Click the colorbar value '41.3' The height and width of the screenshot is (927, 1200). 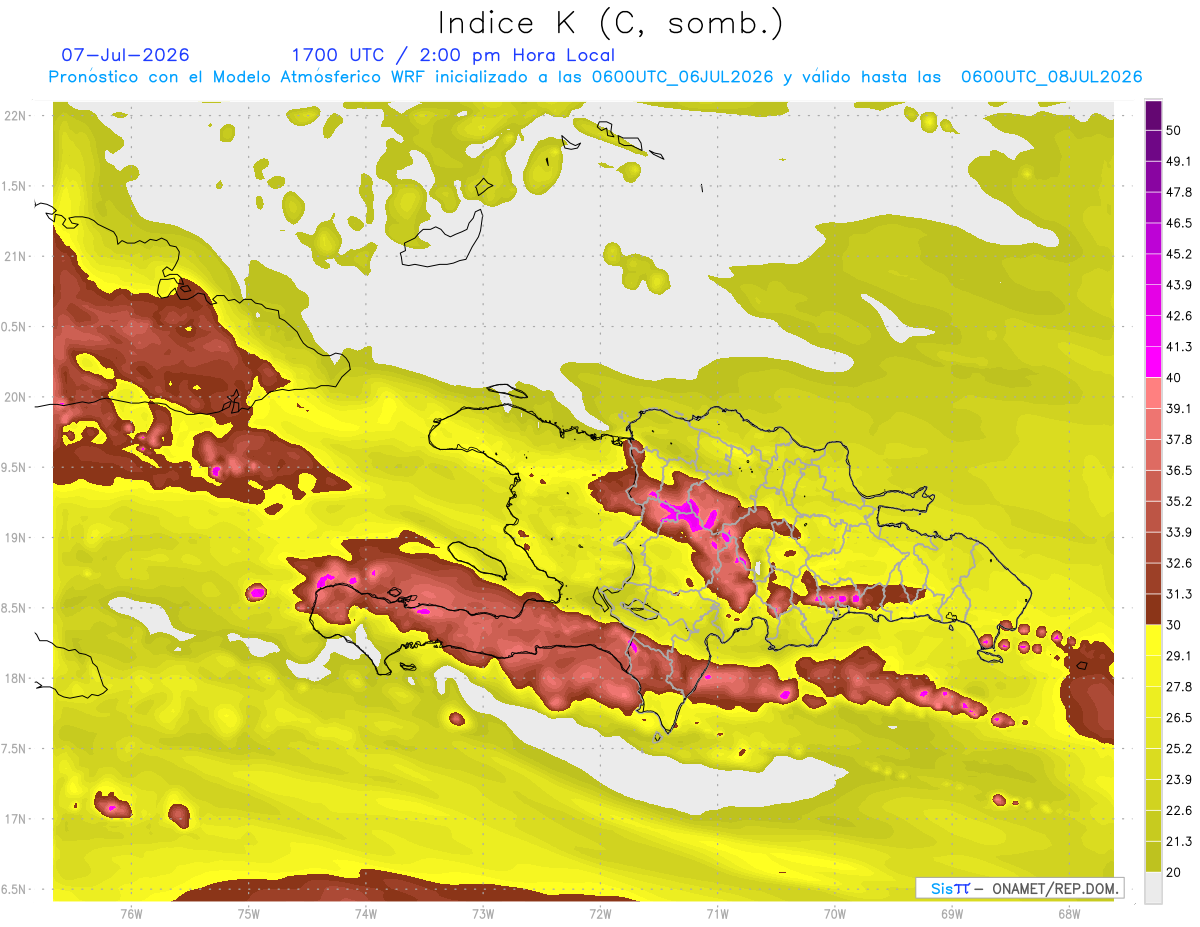tap(1178, 347)
